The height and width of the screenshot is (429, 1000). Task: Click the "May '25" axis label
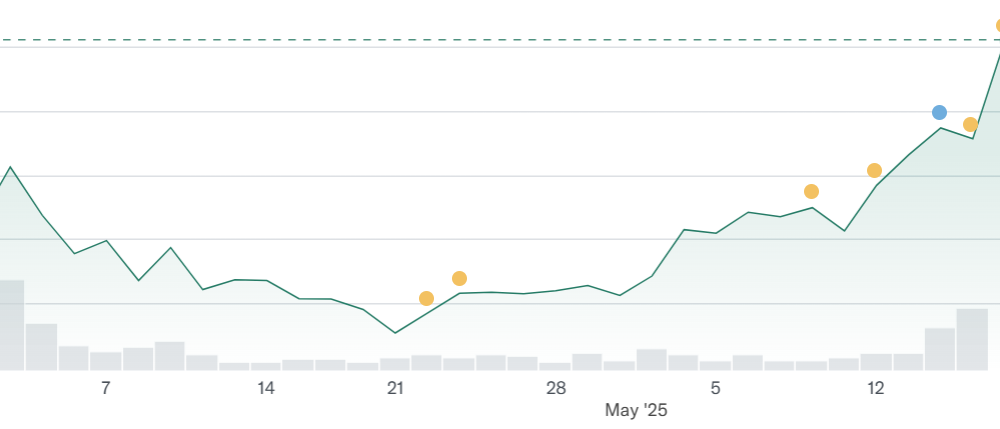click(636, 410)
